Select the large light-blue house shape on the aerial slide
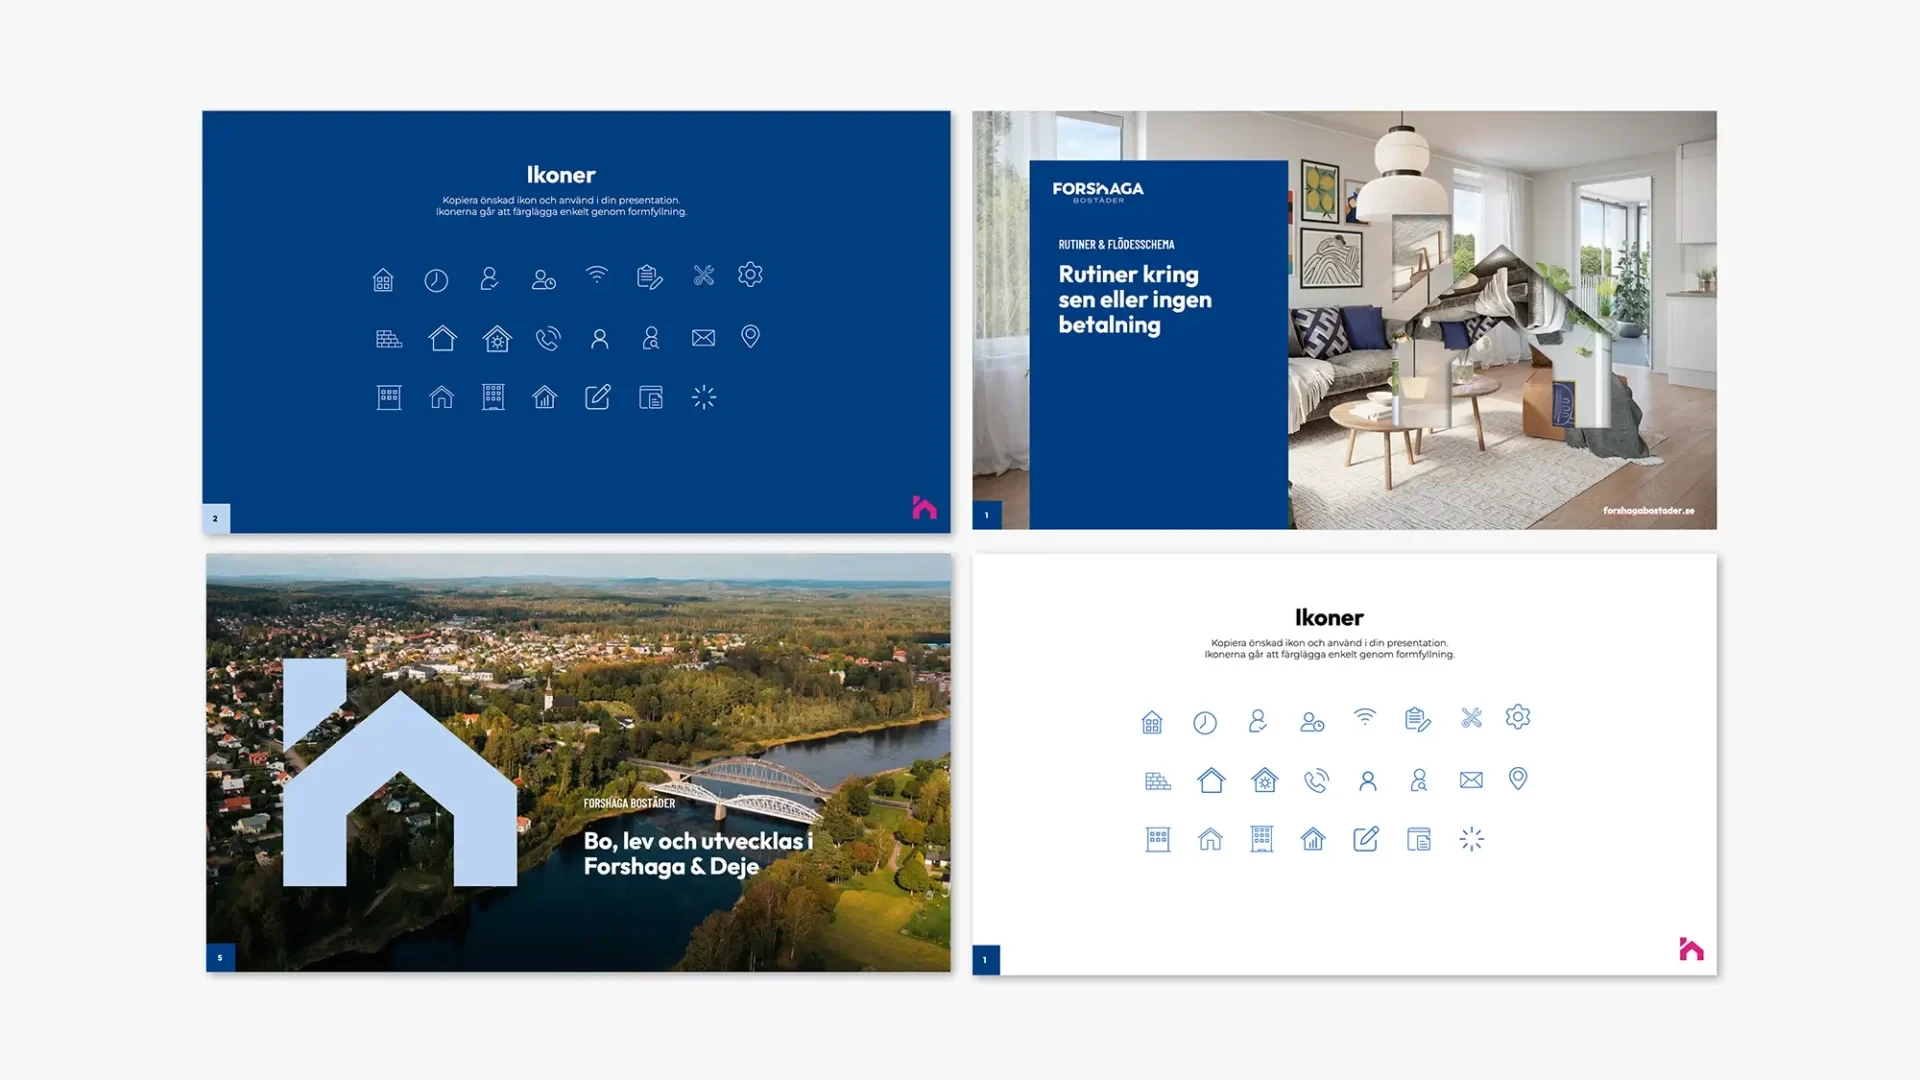This screenshot has height=1080, width=1920. [399, 772]
